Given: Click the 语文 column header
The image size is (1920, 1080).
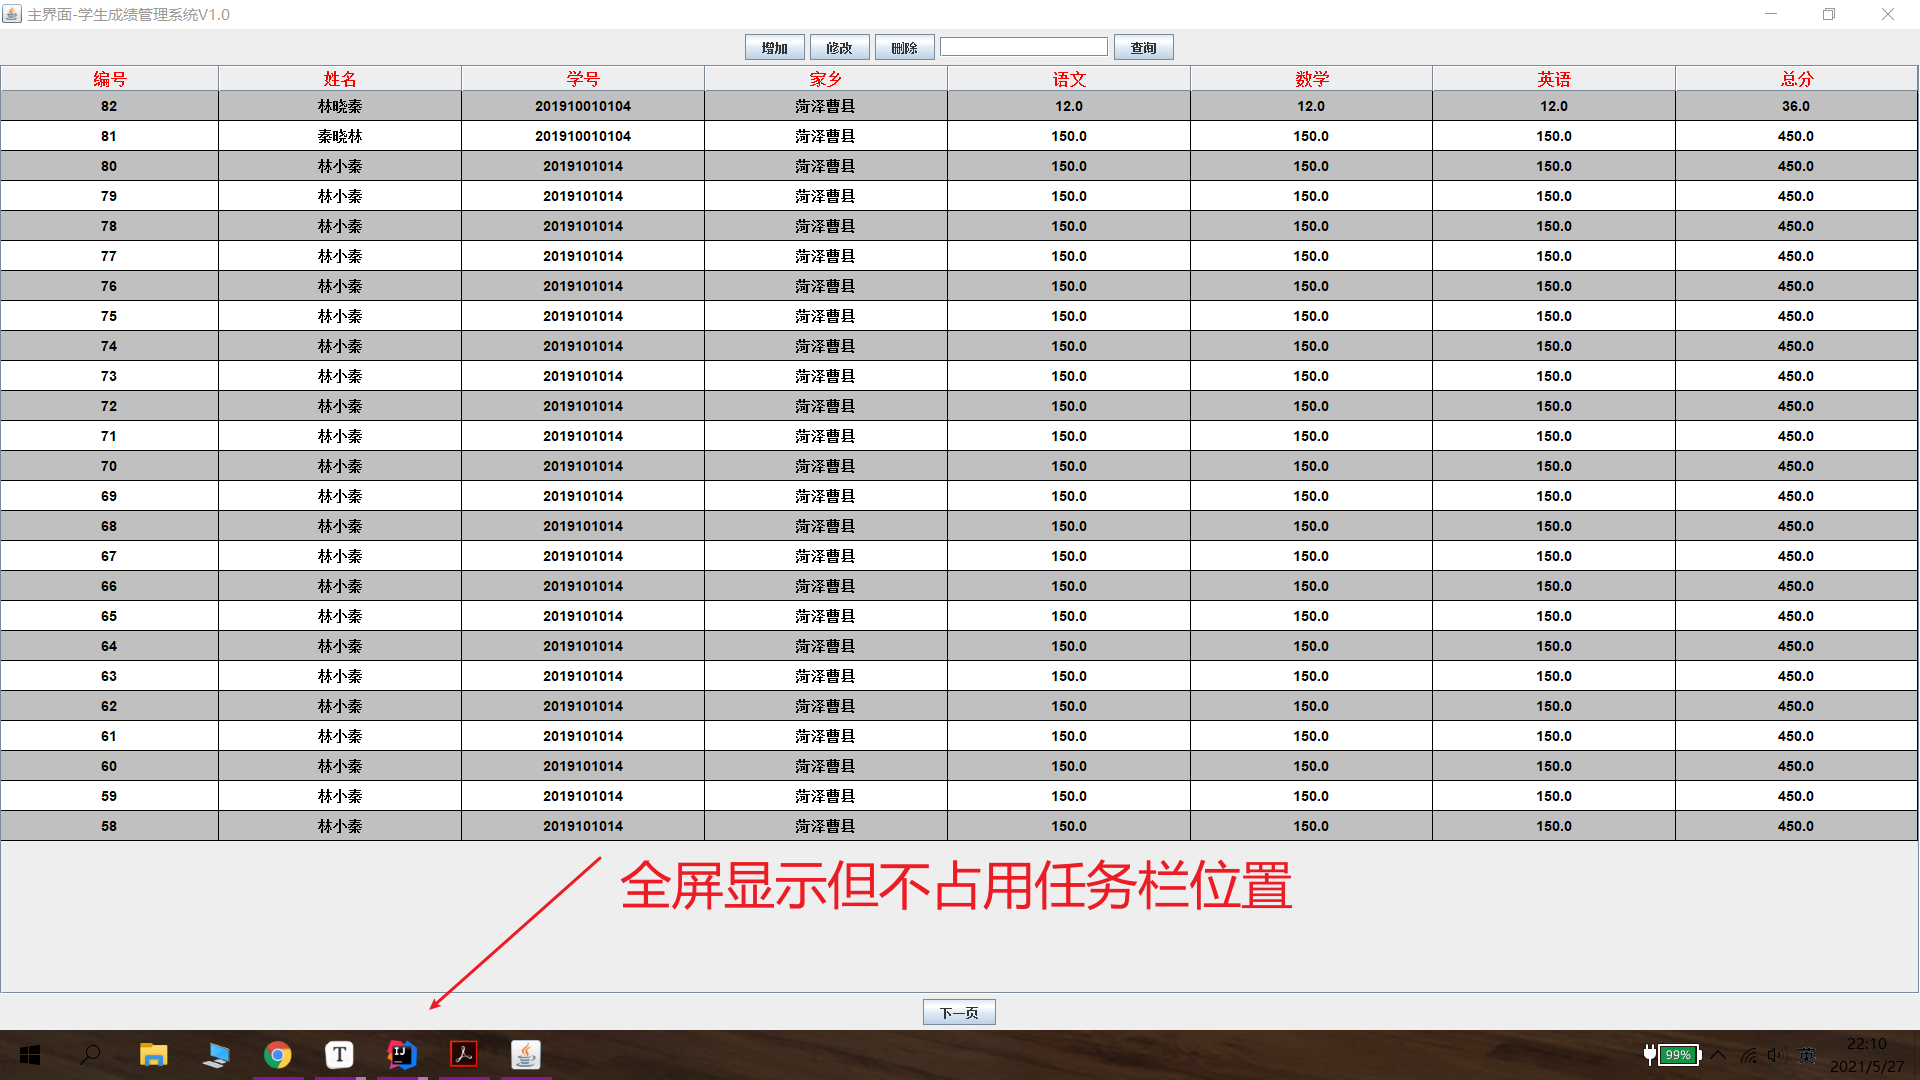Looking at the screenshot, I should point(1069,79).
